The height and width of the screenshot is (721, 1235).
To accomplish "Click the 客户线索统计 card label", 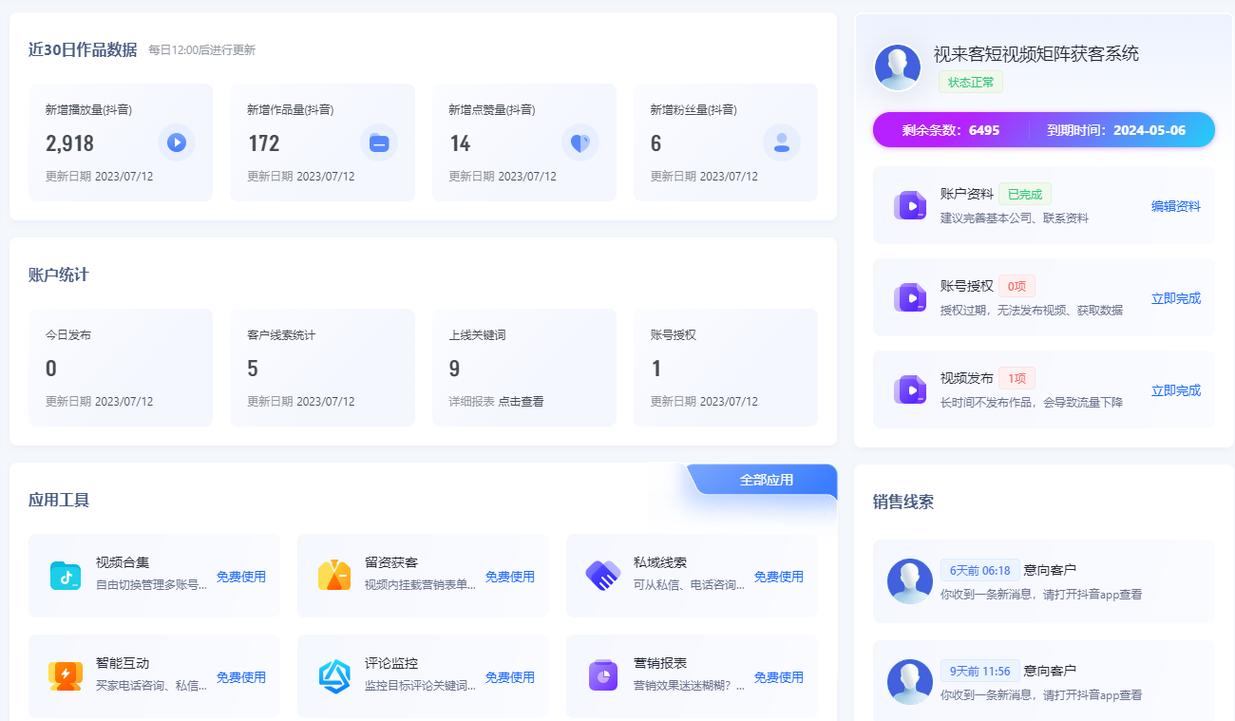I will tap(281, 335).
